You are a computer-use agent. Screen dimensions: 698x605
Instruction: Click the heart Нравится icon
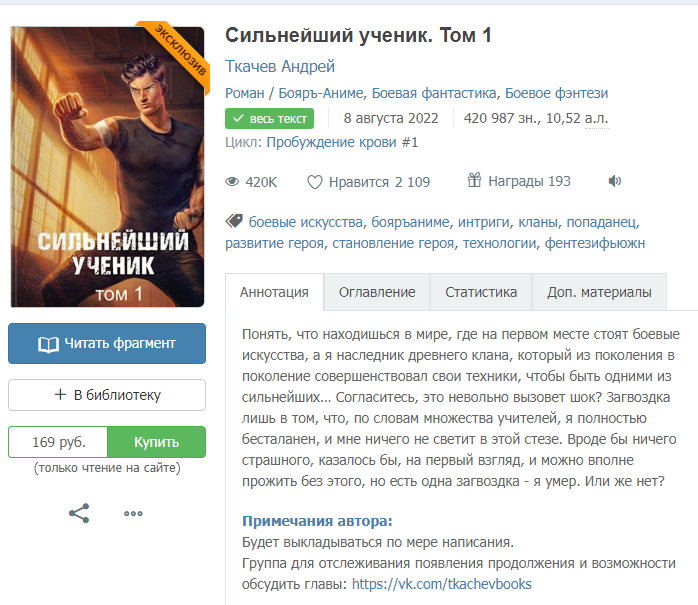(x=315, y=182)
